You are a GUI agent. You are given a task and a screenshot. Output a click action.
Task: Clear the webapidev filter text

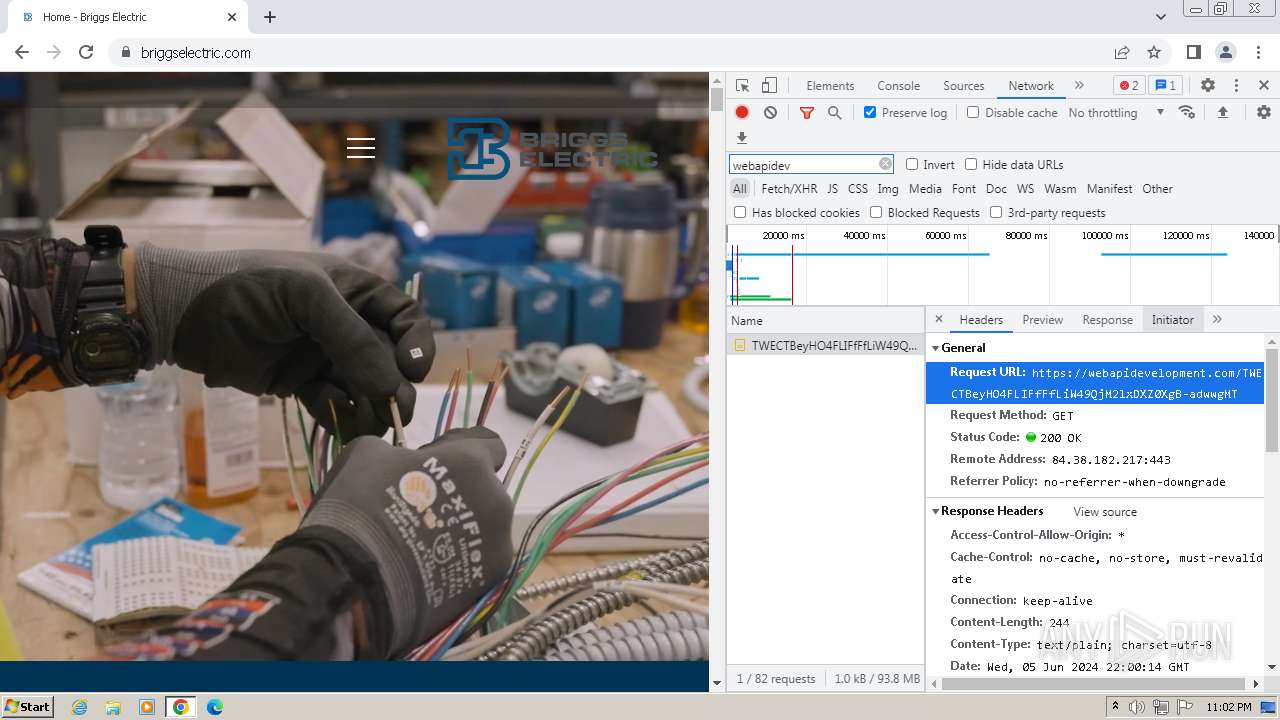click(x=885, y=164)
